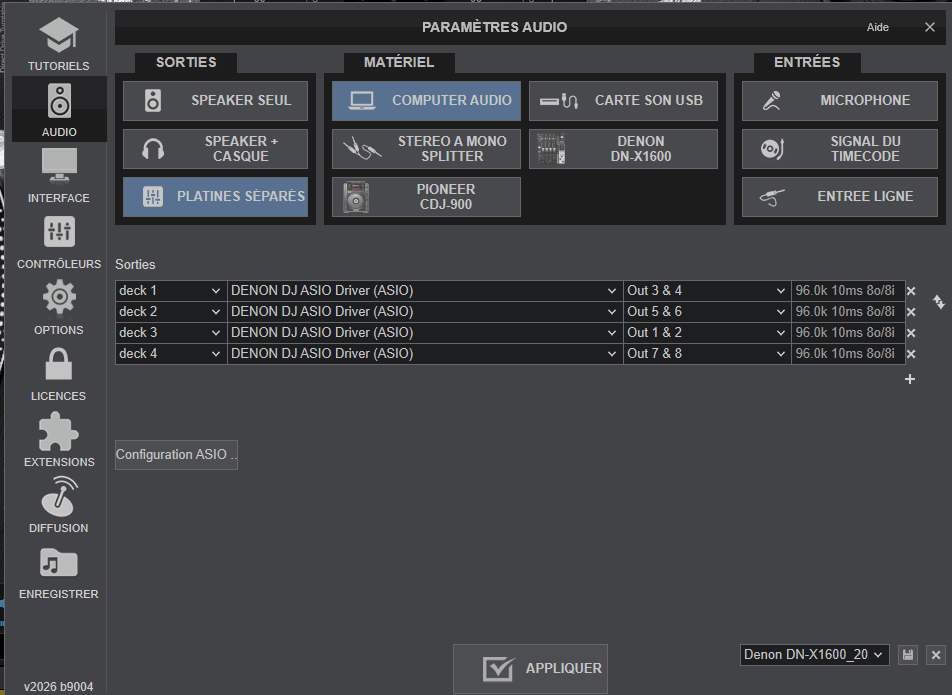Image resolution: width=952 pixels, height=695 pixels.
Task: Select the Audio tab in sidebar
Action: pos(59,108)
